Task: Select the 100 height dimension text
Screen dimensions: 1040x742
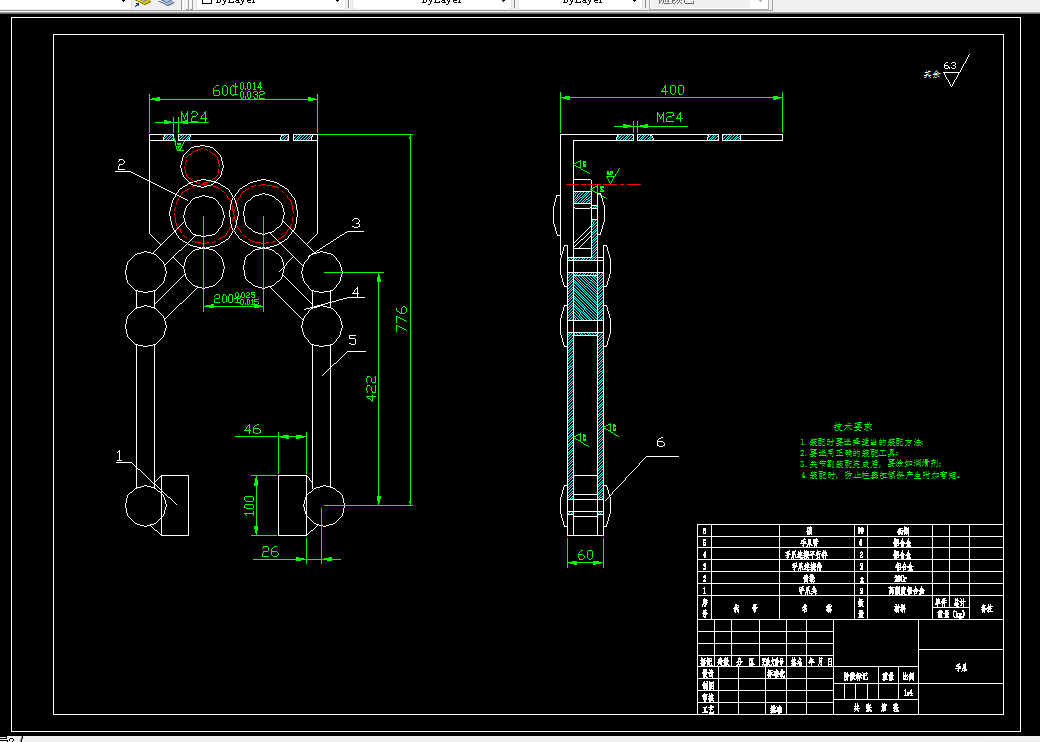Action: [x=249, y=505]
